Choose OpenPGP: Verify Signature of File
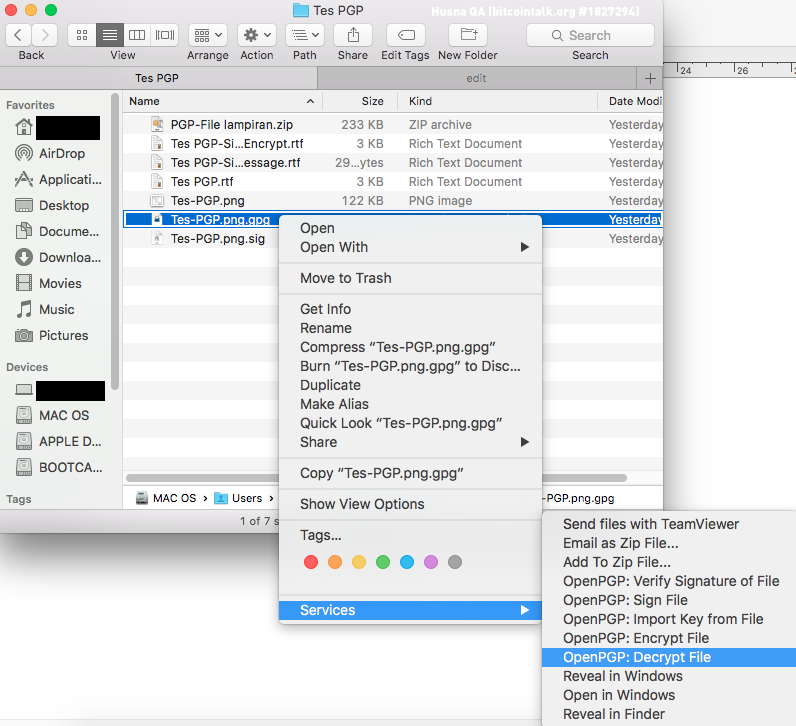Screen dimensions: 796x726 click(x=669, y=581)
